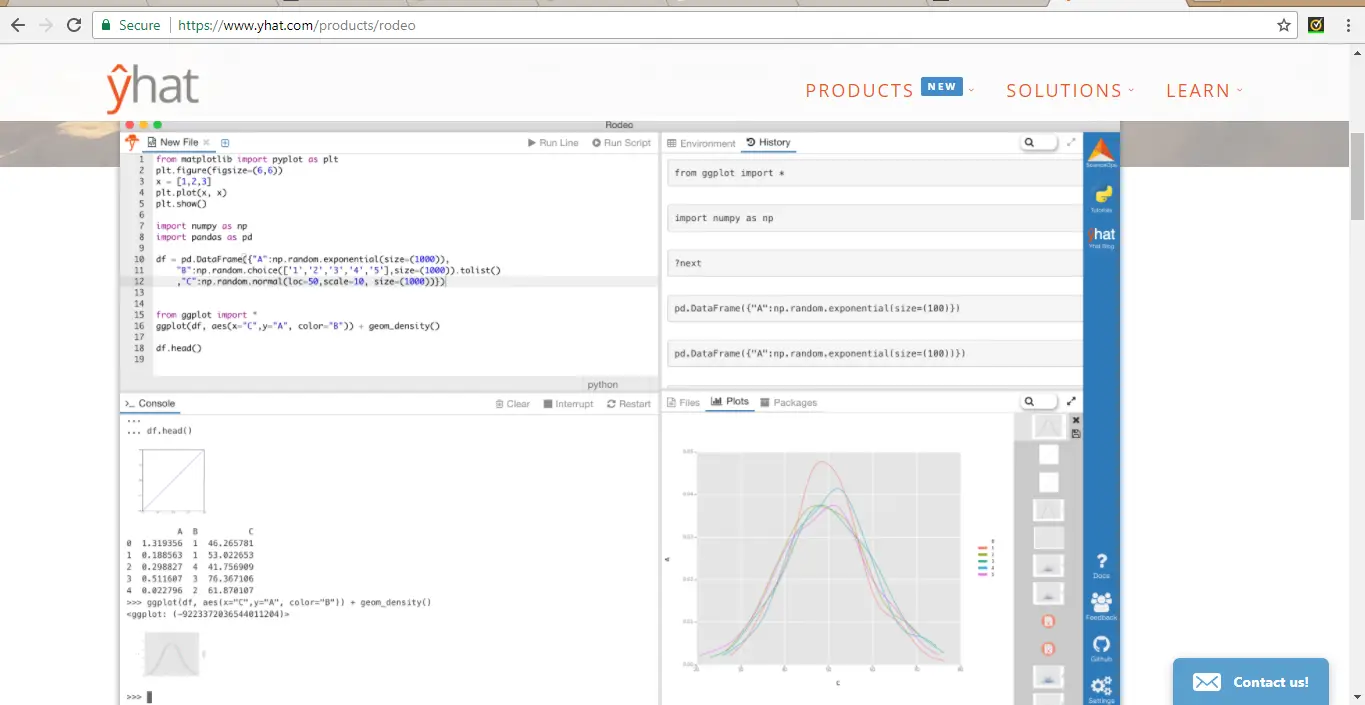Click the History search field
Image resolution: width=1365 pixels, height=705 pixels.
(1039, 143)
